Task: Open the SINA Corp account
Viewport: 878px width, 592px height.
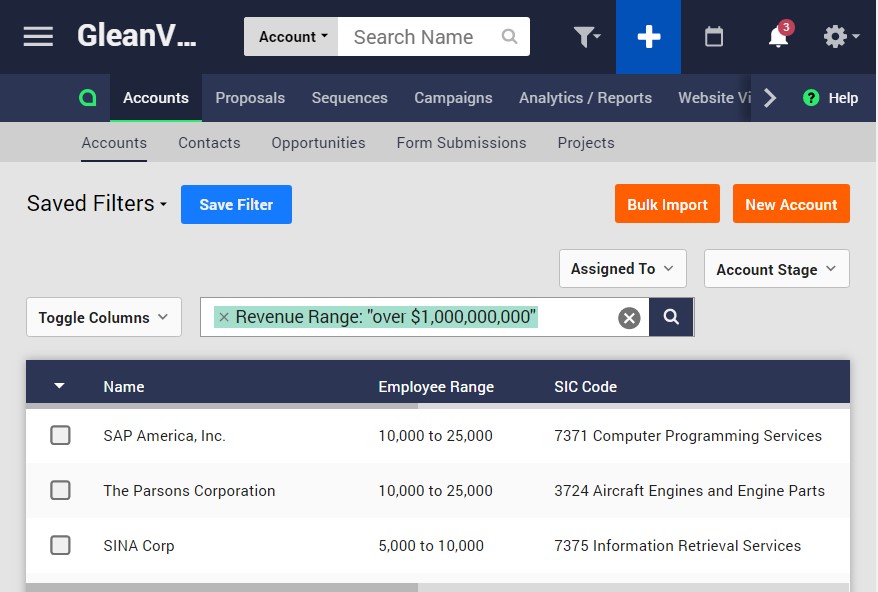Action: (x=138, y=546)
